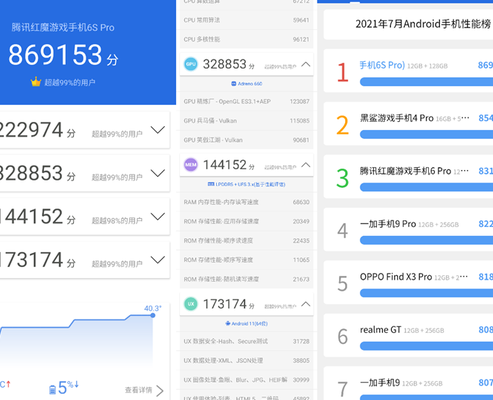Viewport: 493px width, 400px height.
Task: Open rank 2 黑鲨游戏手机4 Pro entry
Action: pos(408,124)
